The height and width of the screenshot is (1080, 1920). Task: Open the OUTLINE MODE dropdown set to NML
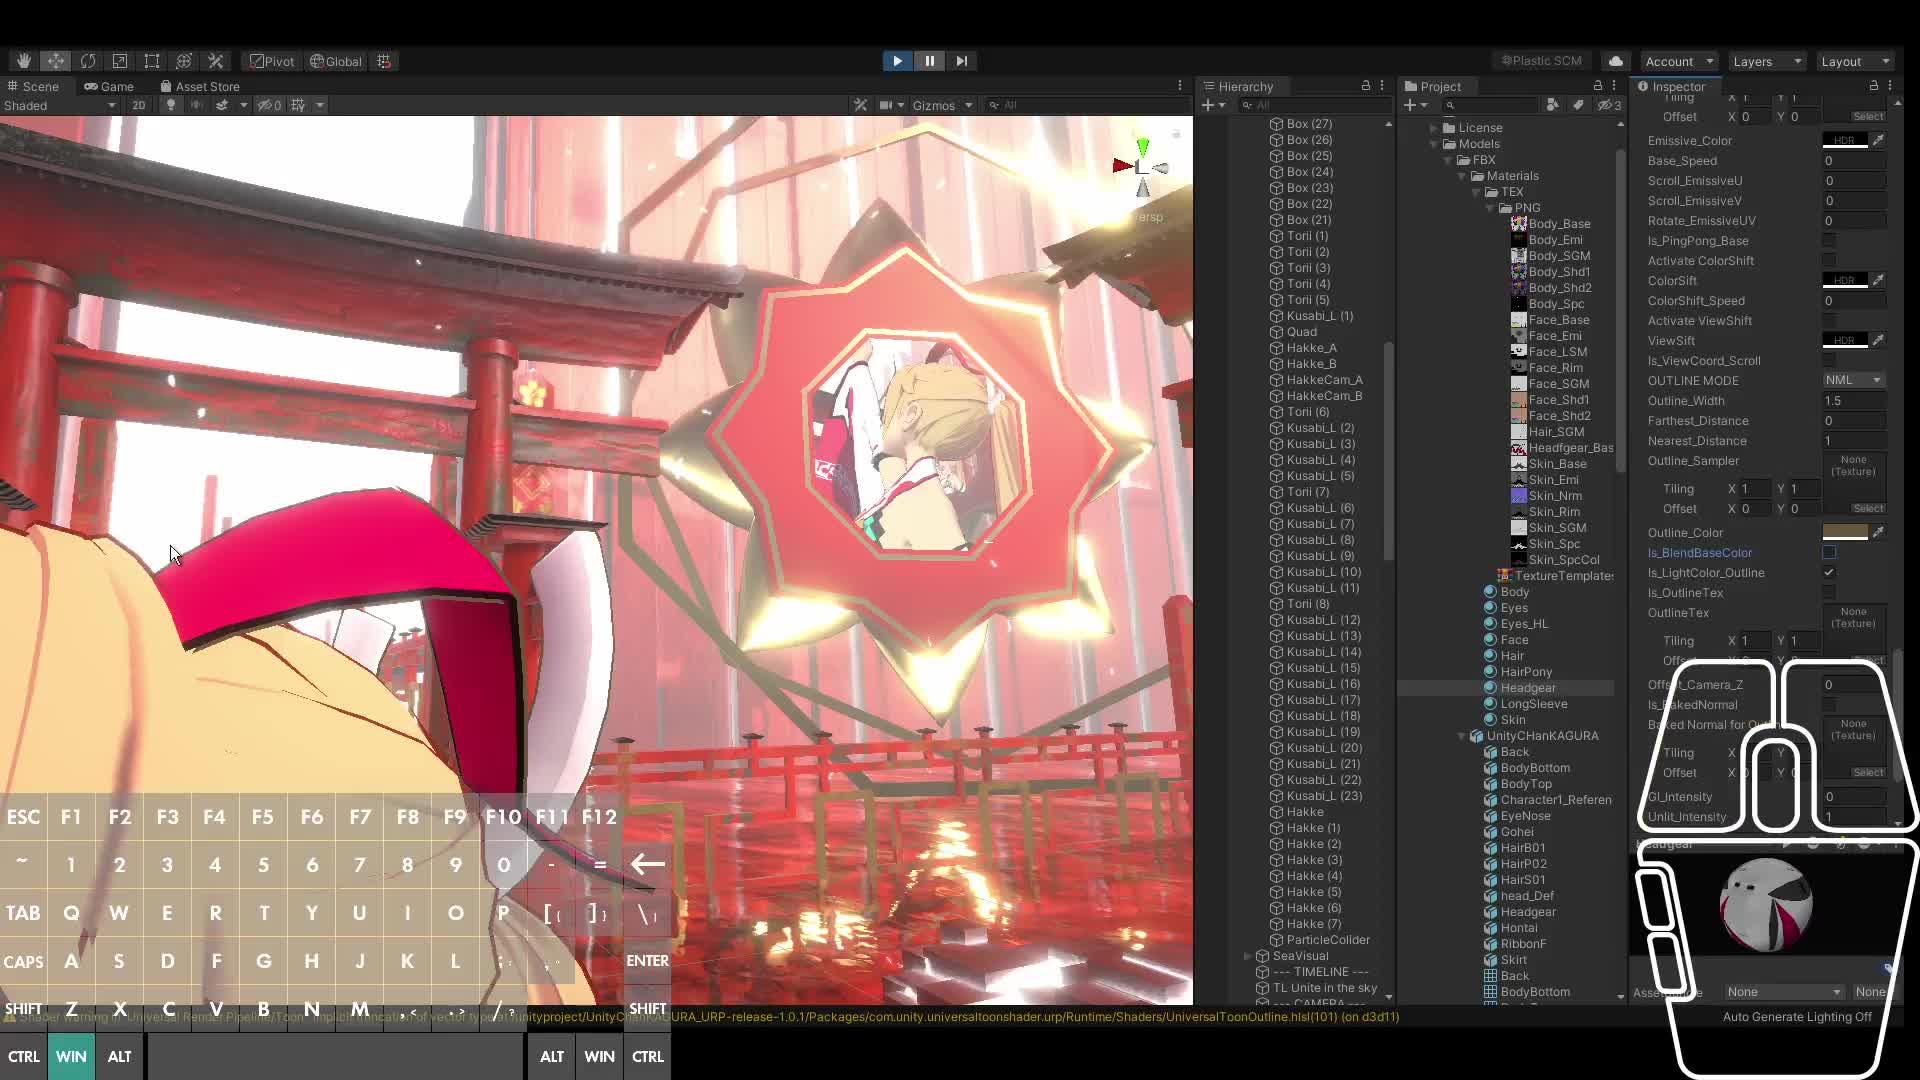pos(1852,380)
